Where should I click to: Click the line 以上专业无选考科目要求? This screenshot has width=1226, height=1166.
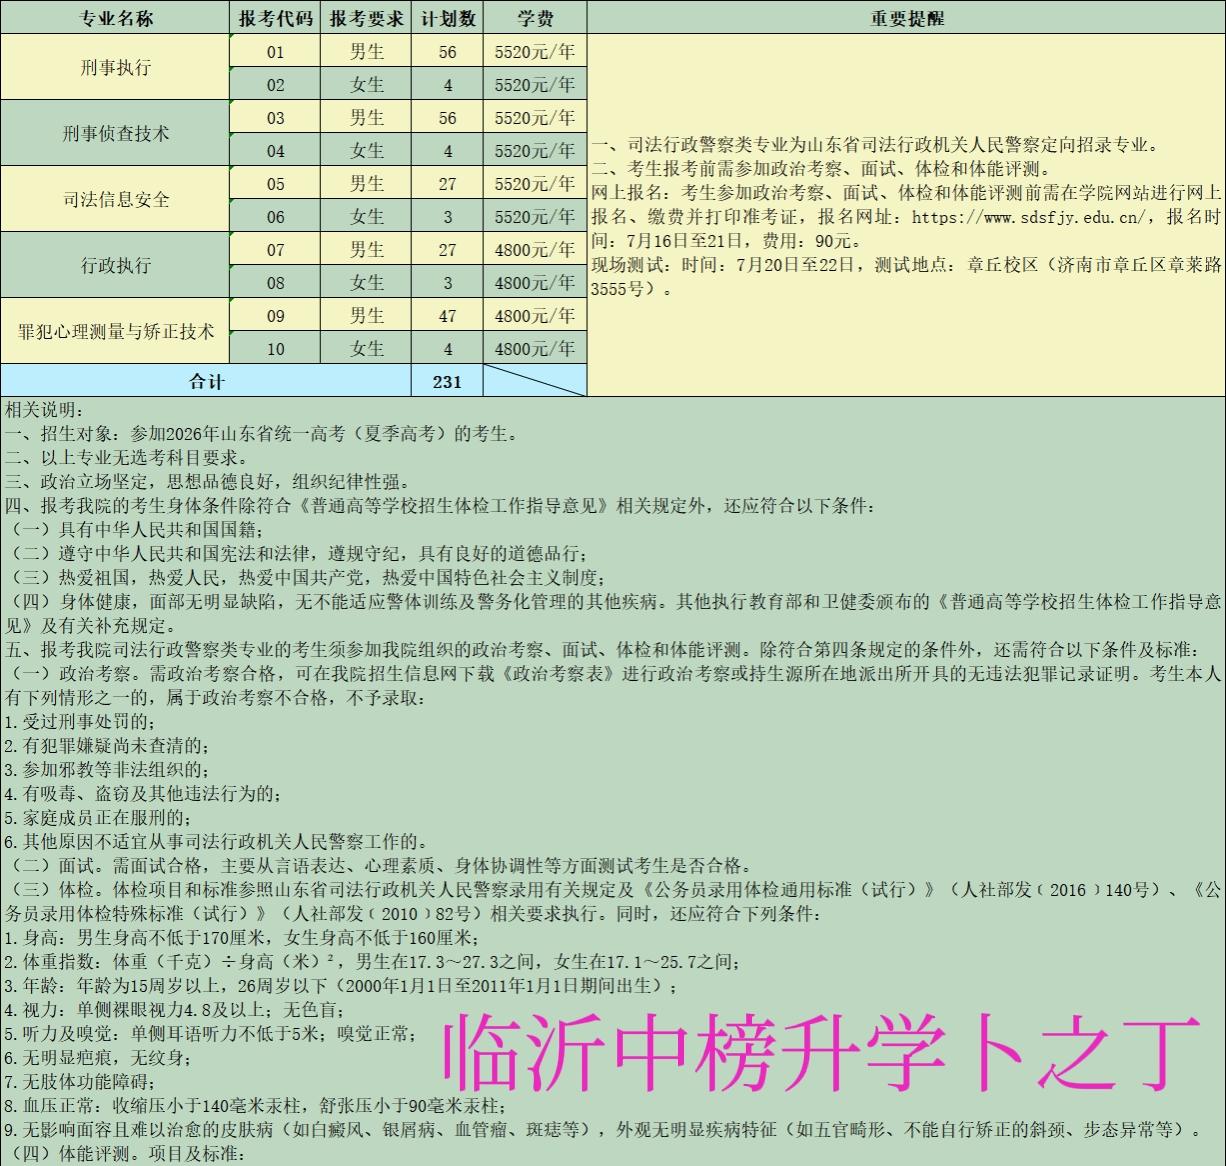coord(126,458)
